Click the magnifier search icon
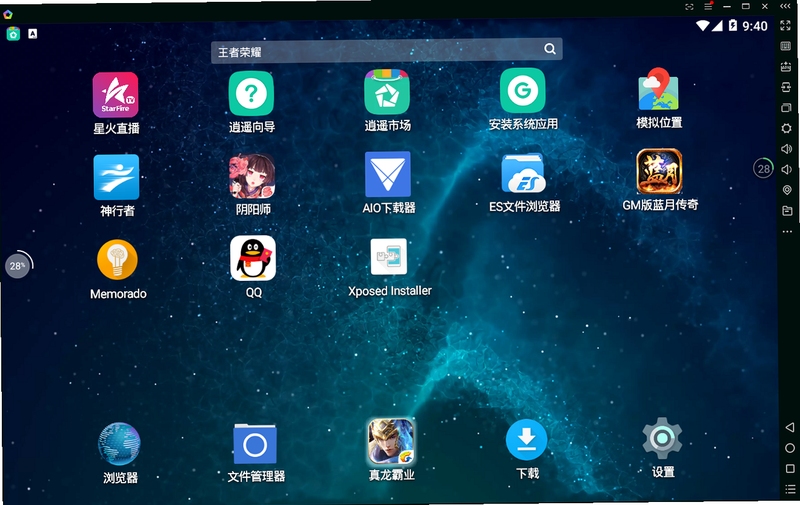 point(549,48)
